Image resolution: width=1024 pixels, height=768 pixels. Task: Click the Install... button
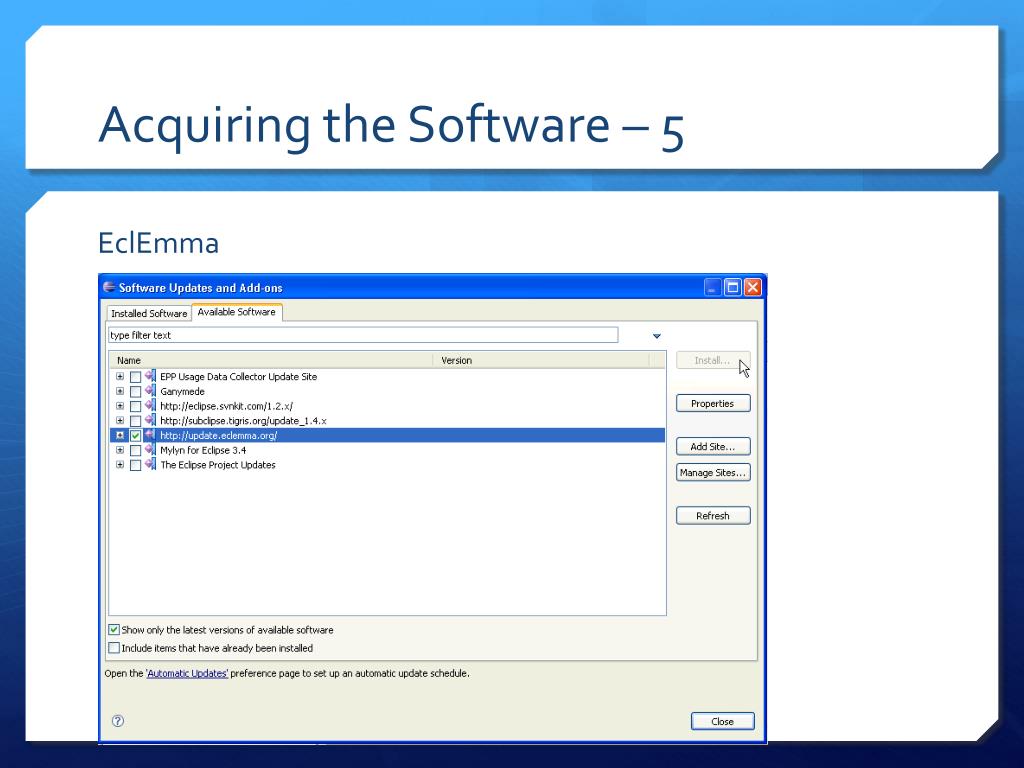712,360
